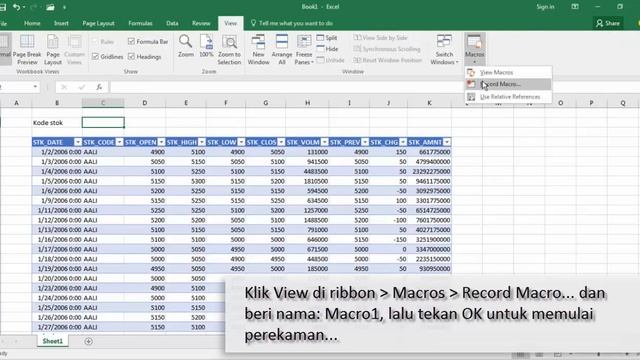Choose Use Relative References menu item
This screenshot has width=640, height=360.
tap(508, 97)
